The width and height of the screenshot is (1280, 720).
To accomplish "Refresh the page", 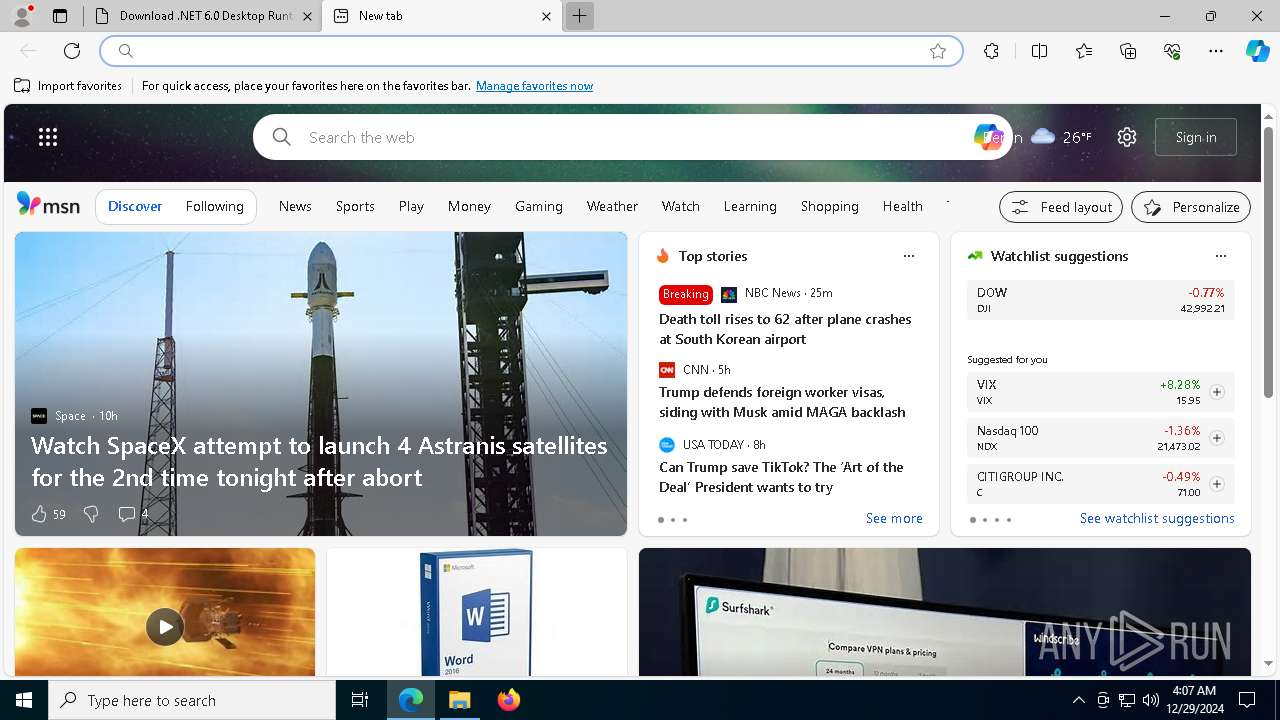I will coord(72,51).
